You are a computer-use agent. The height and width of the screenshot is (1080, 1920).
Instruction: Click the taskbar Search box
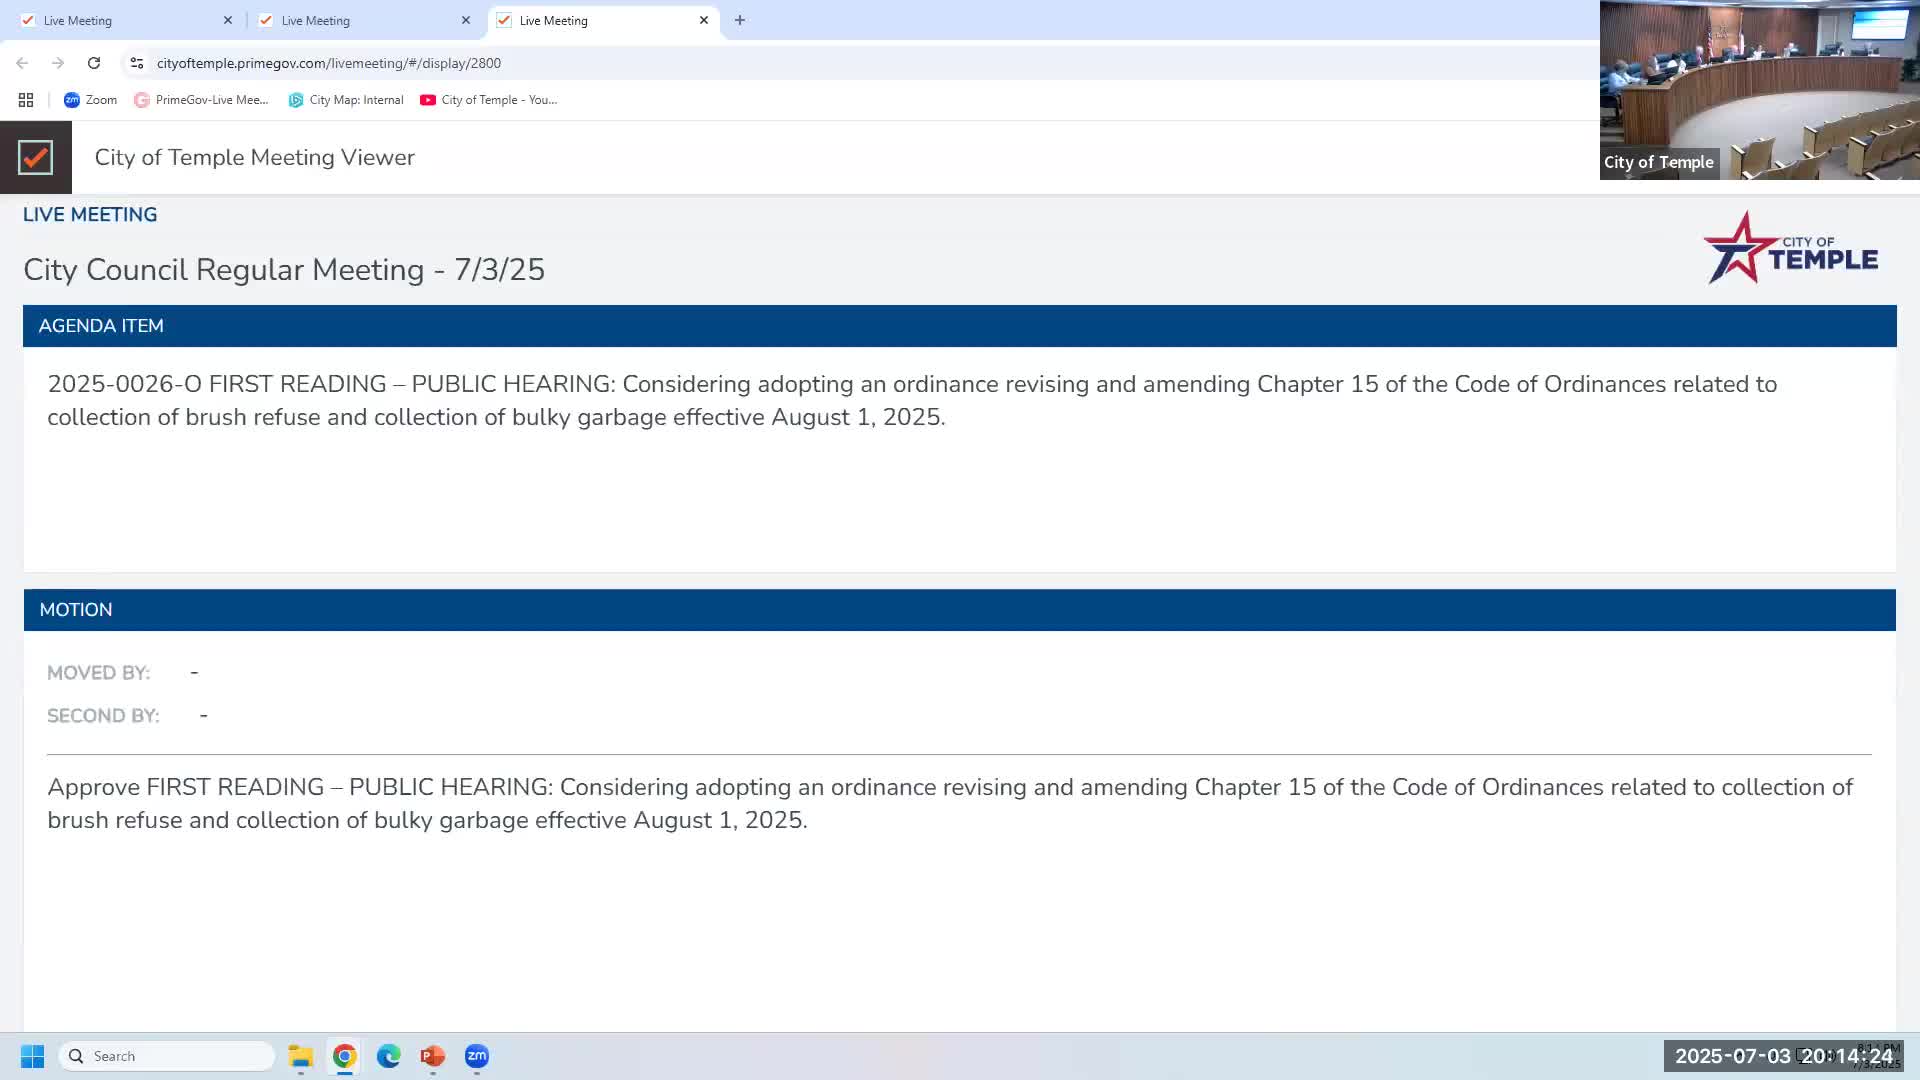pyautogui.click(x=167, y=1056)
